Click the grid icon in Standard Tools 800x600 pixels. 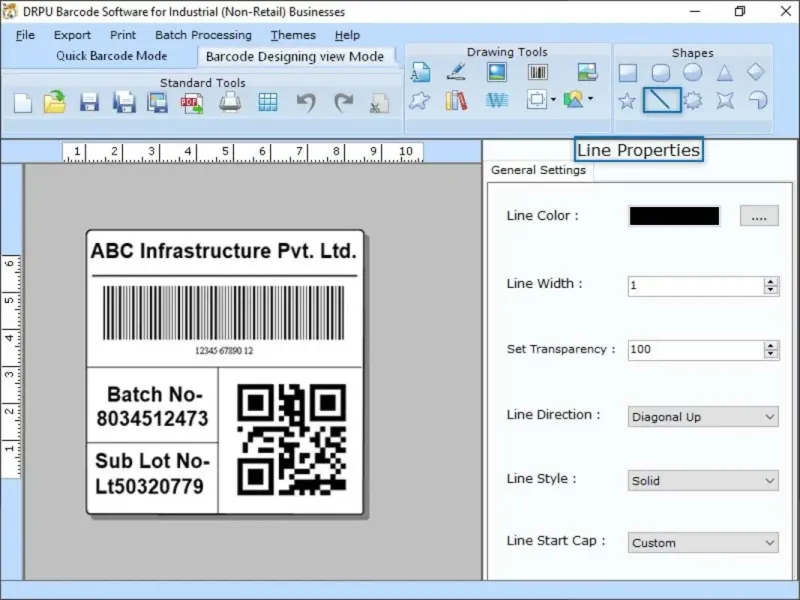click(x=268, y=102)
